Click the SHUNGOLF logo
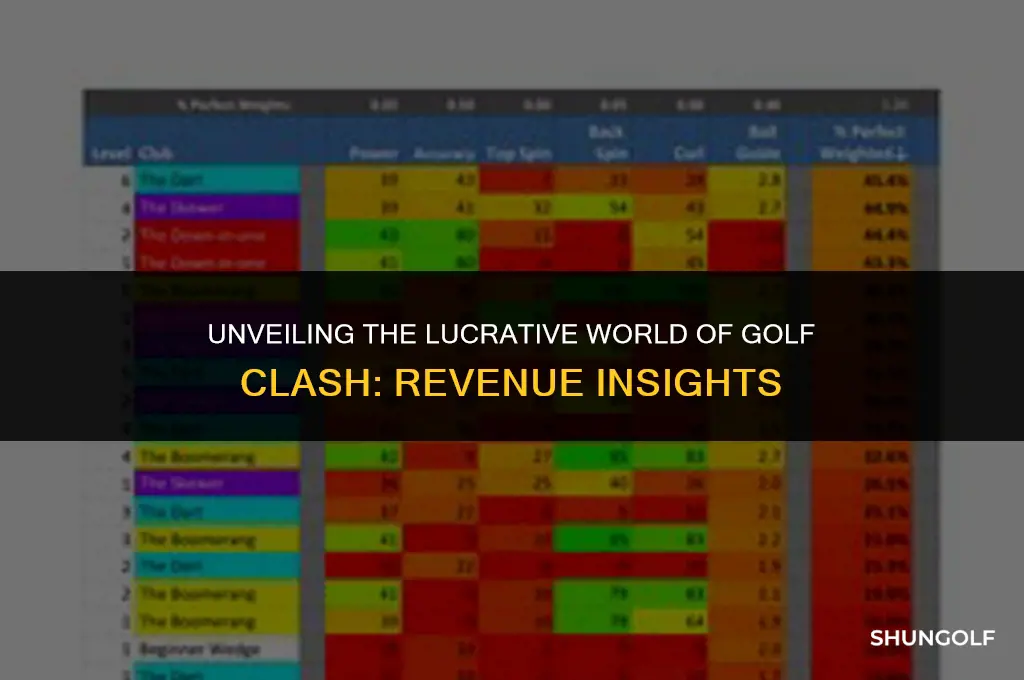Image resolution: width=1024 pixels, height=680 pixels. tap(932, 638)
